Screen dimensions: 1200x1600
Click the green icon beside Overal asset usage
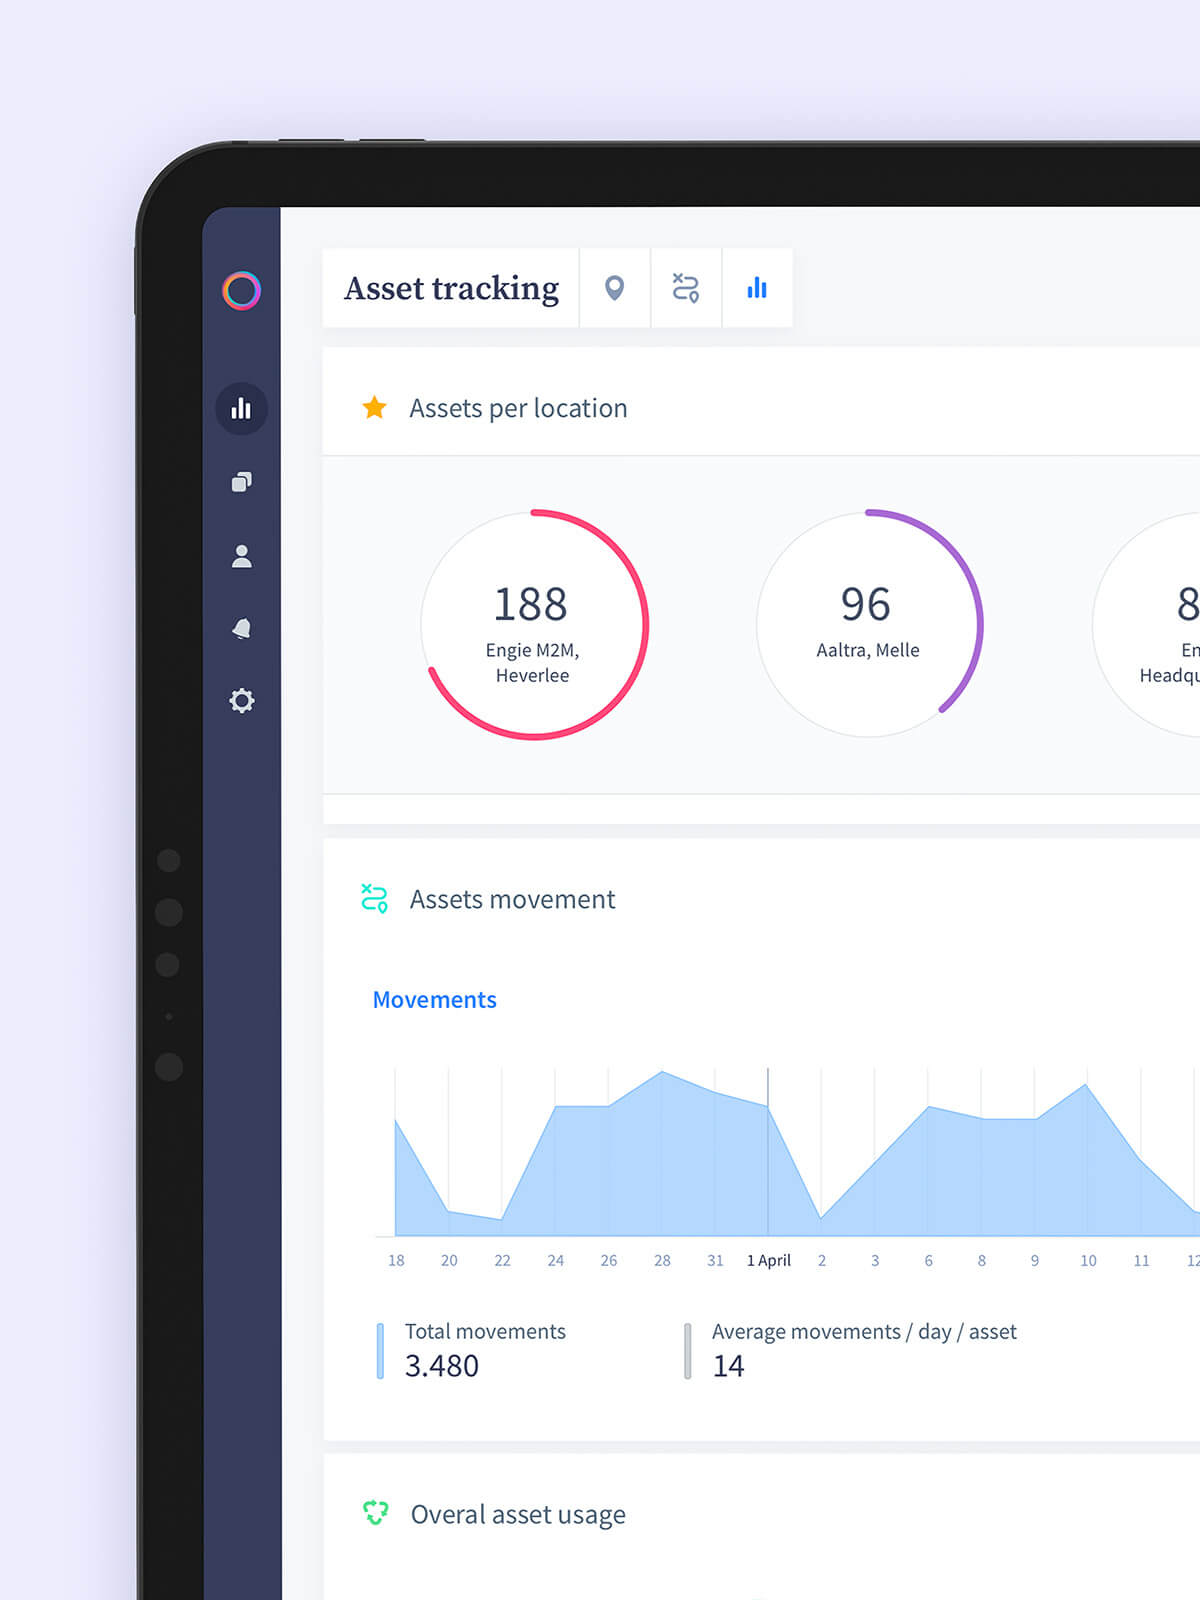[x=375, y=1513]
